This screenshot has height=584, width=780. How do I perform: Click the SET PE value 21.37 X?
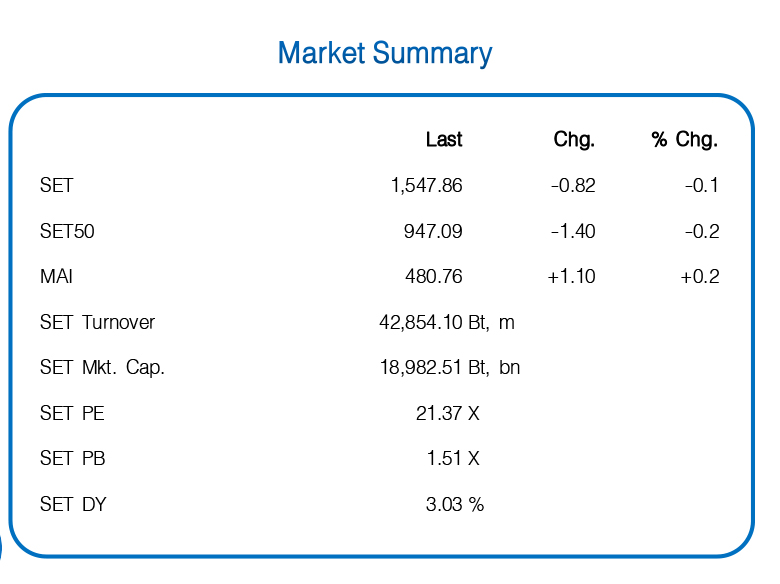tap(448, 413)
